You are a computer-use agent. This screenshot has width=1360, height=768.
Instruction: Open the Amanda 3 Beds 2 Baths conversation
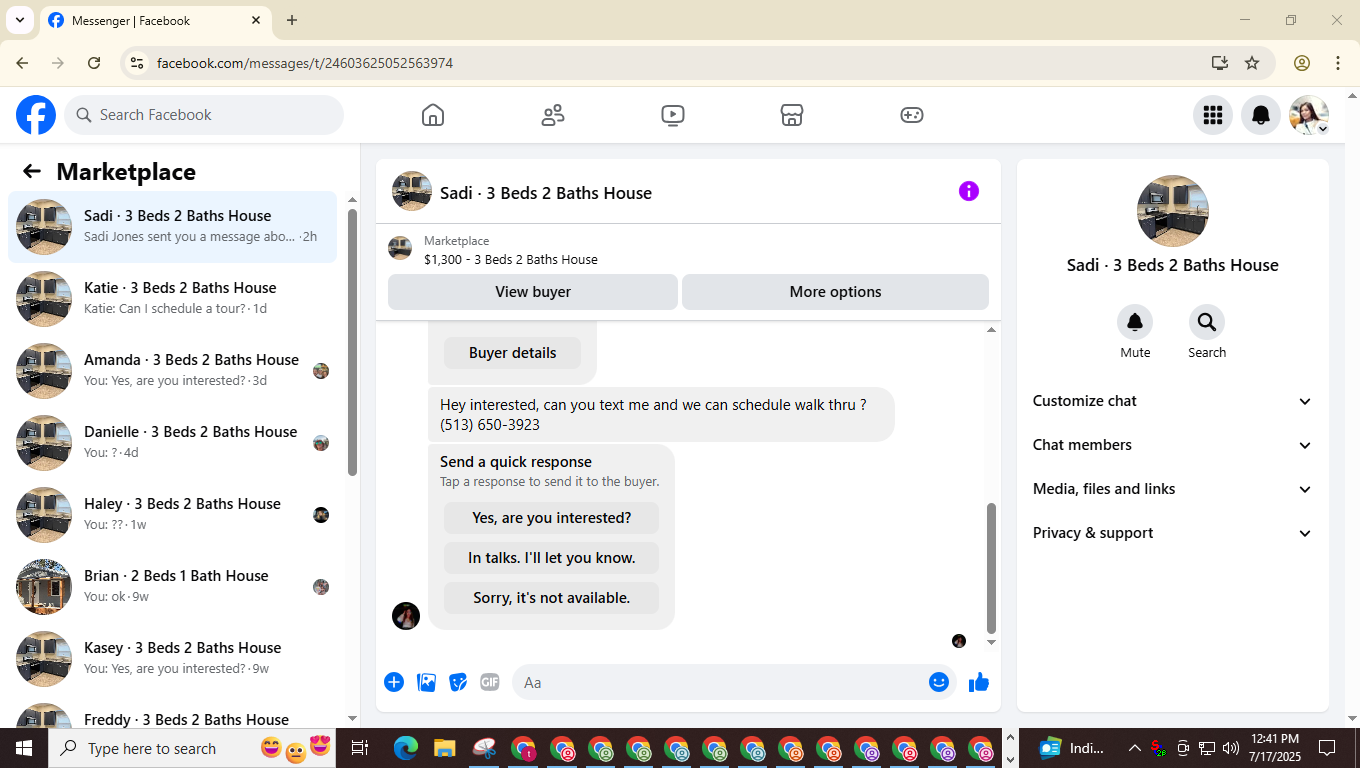(x=172, y=371)
